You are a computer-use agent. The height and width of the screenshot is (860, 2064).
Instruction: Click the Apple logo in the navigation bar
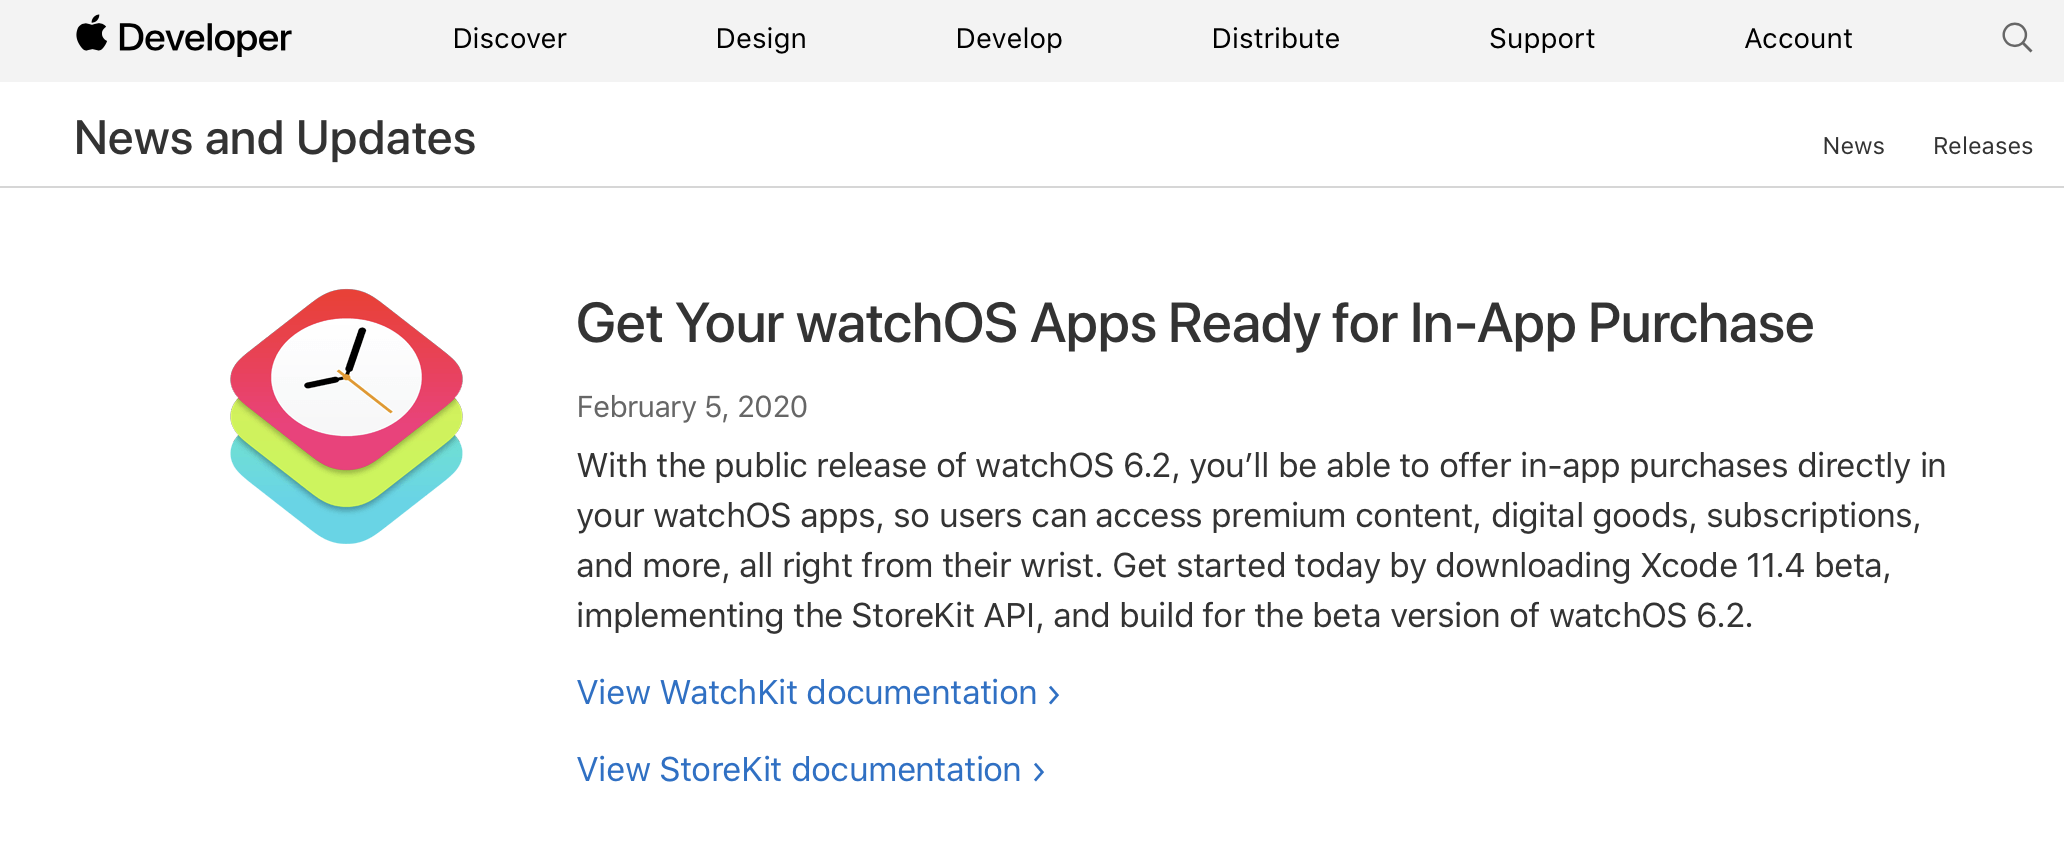click(94, 36)
